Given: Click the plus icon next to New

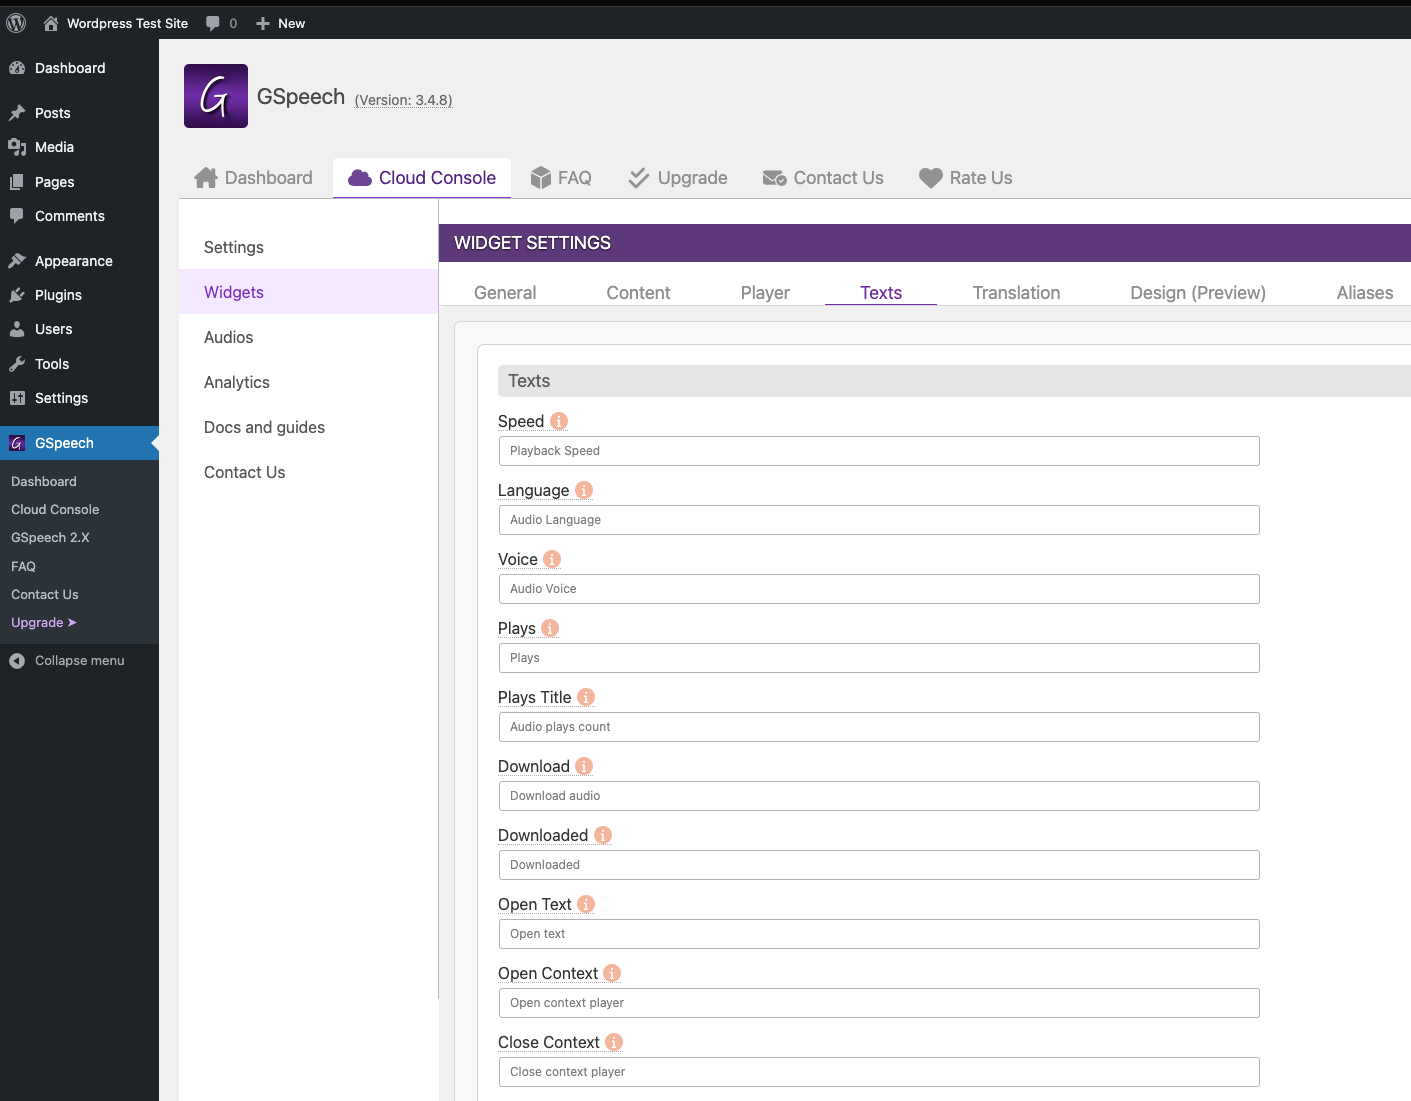Looking at the screenshot, I should pyautogui.click(x=263, y=23).
